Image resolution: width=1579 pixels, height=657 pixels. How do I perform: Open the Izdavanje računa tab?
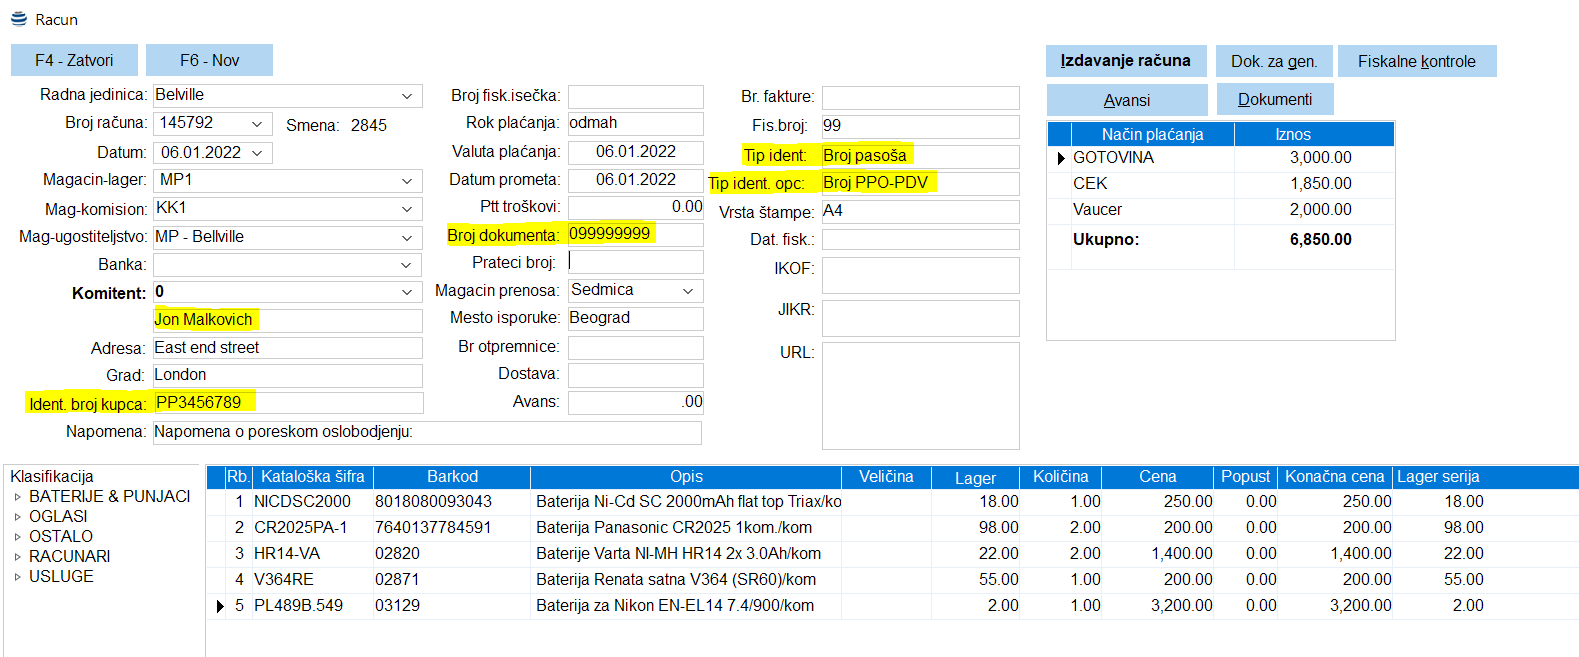[x=1125, y=61]
